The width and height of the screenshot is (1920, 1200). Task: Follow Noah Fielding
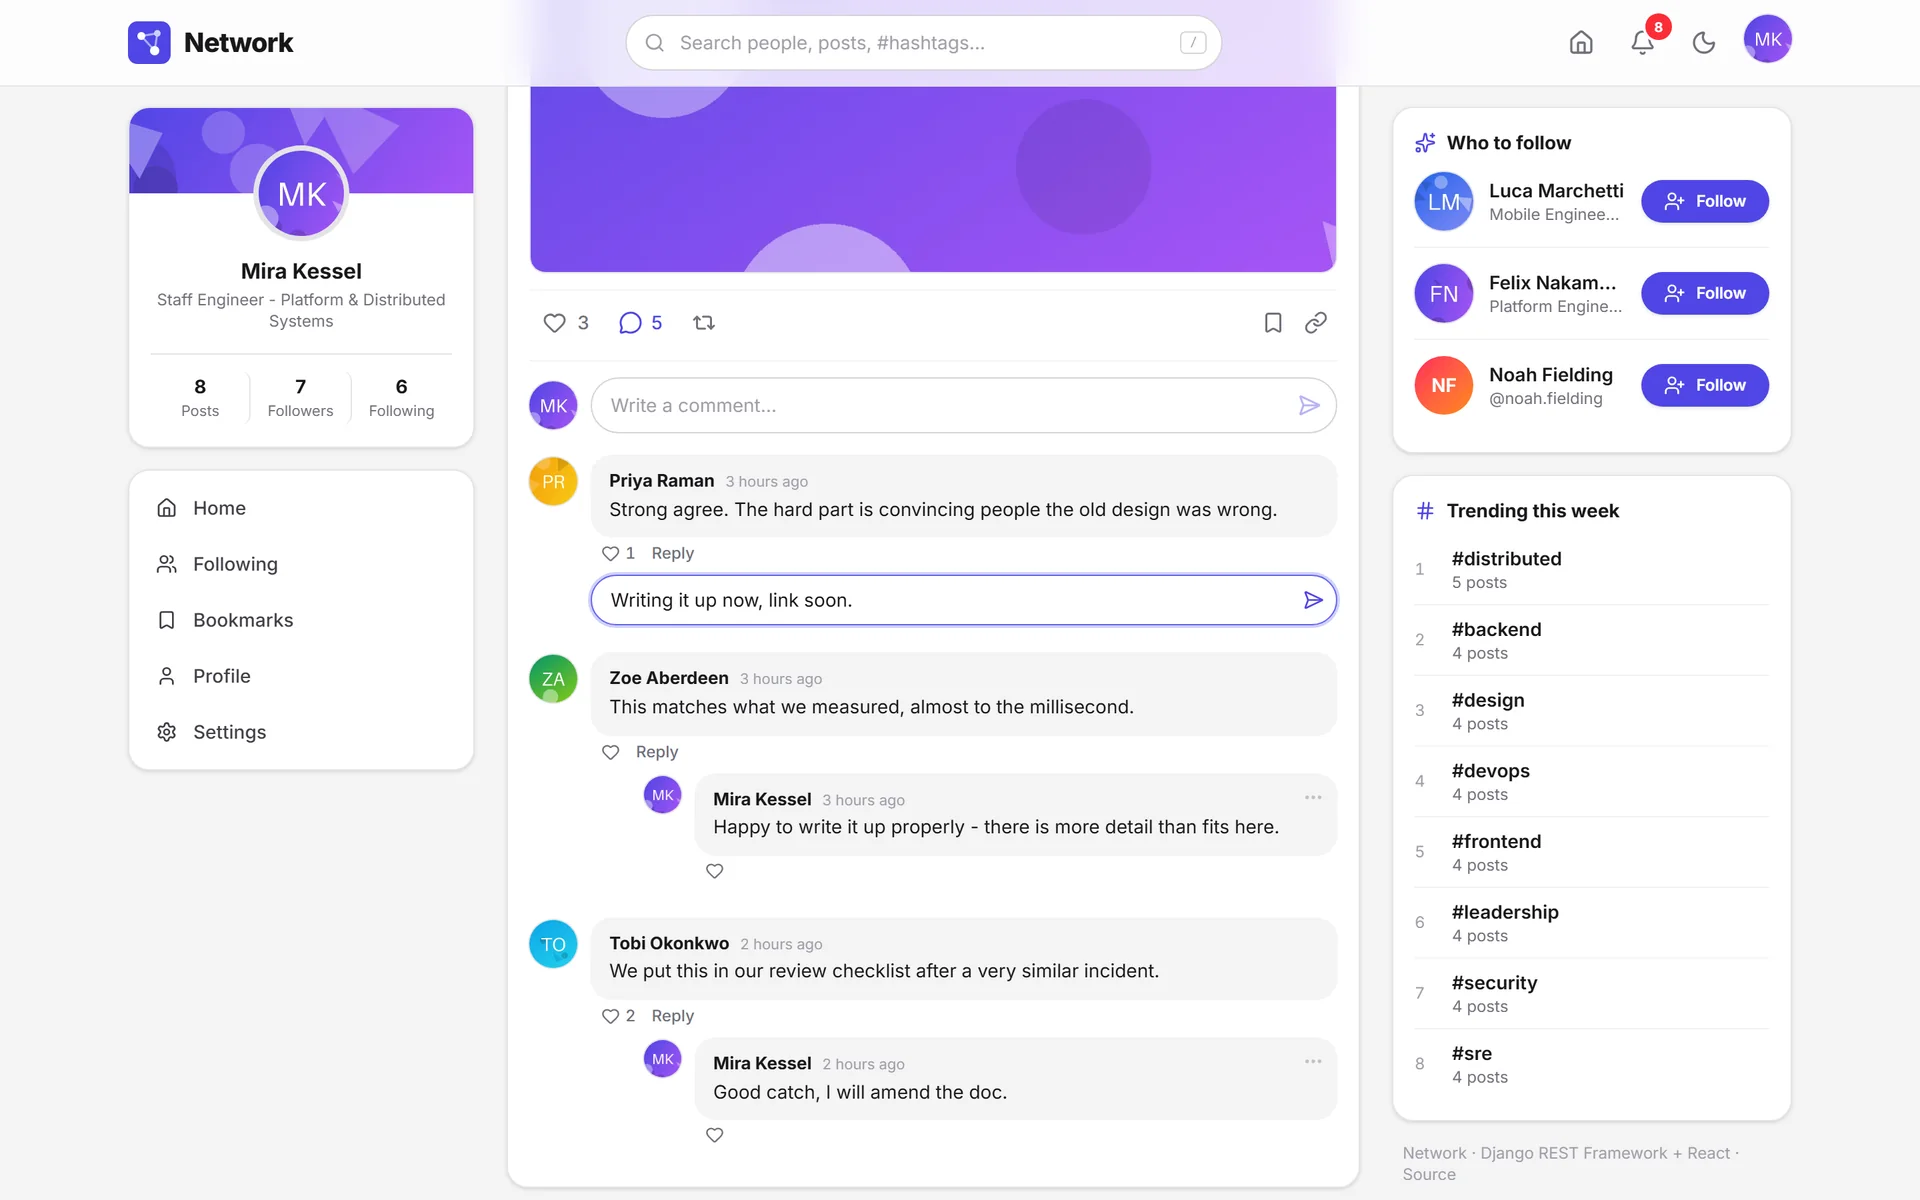1704,385
